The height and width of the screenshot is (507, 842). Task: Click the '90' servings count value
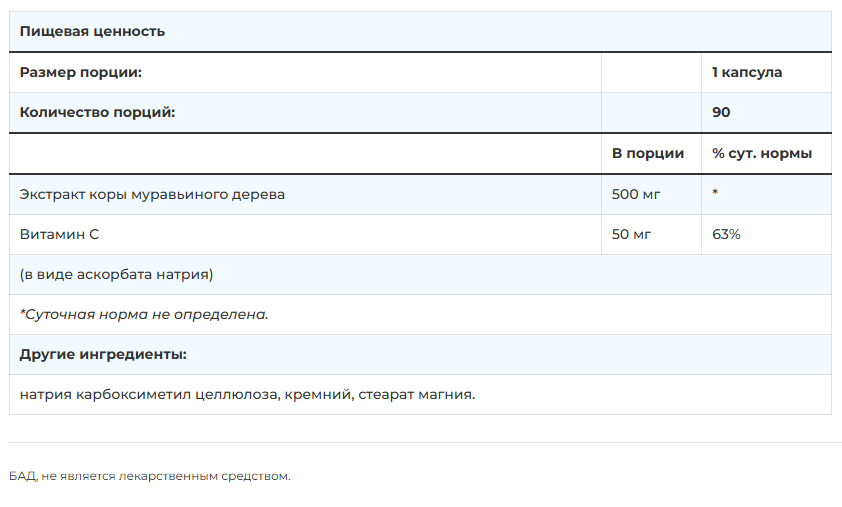[721, 112]
